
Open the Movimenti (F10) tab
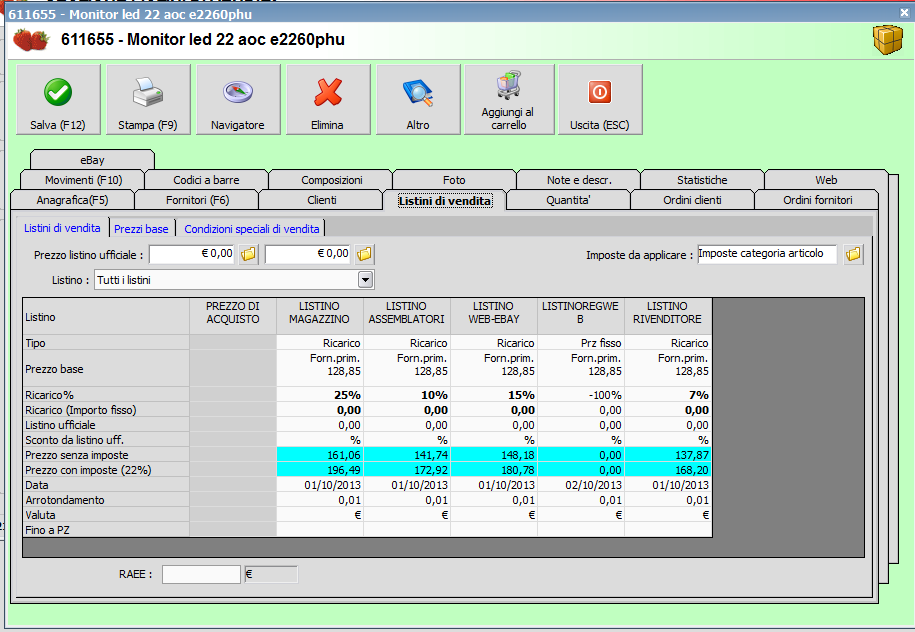coord(83,180)
